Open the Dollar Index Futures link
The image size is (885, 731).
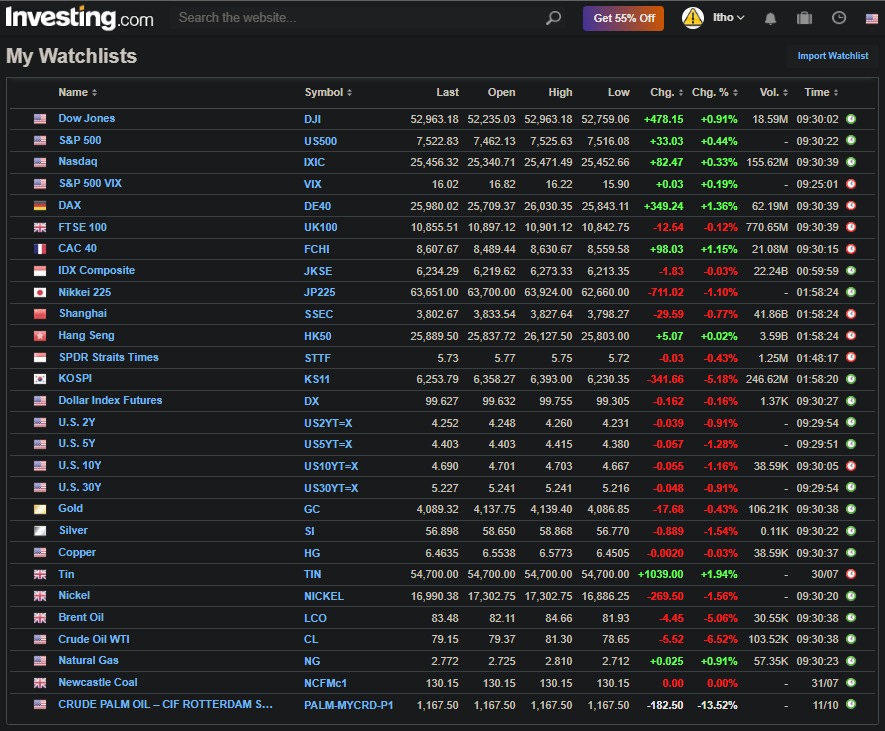pyautogui.click(x=110, y=400)
